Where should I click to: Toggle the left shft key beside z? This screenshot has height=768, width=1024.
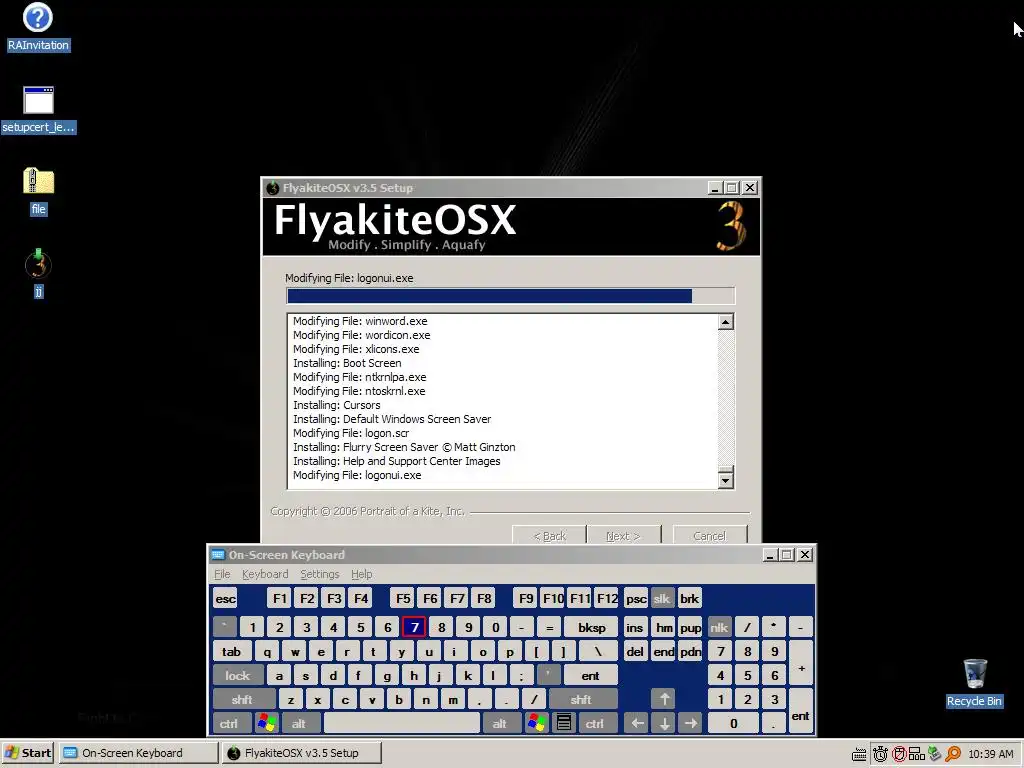click(x=244, y=699)
